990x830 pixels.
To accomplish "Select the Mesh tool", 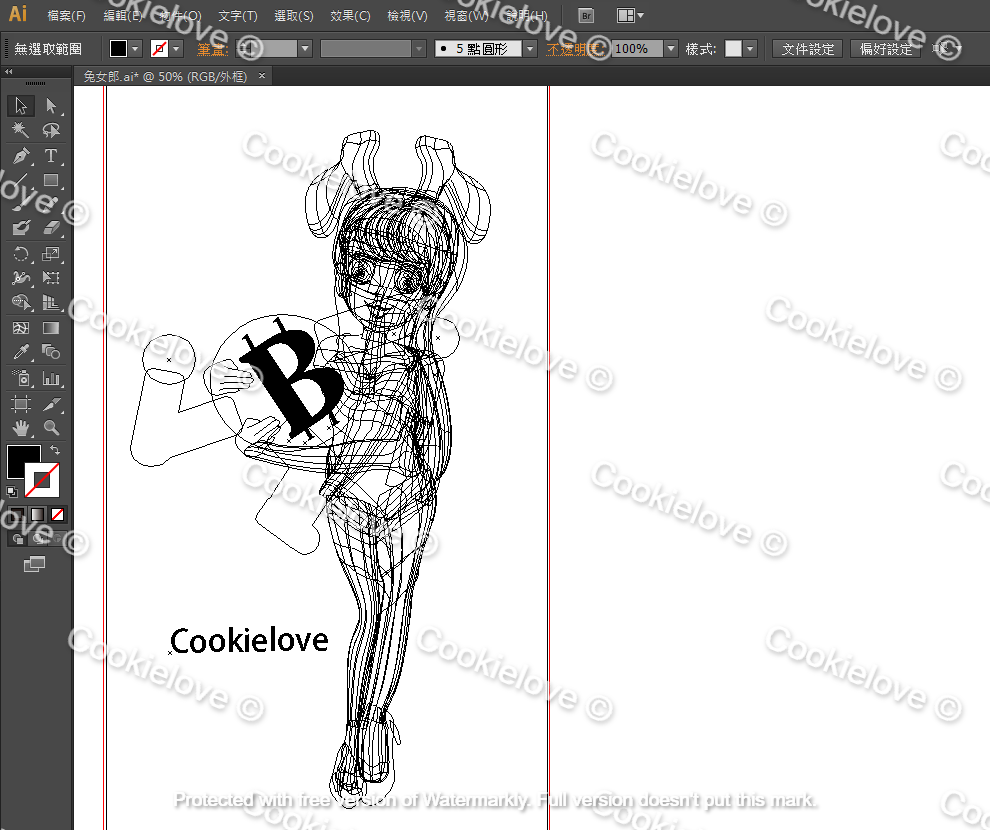I will click(x=21, y=328).
